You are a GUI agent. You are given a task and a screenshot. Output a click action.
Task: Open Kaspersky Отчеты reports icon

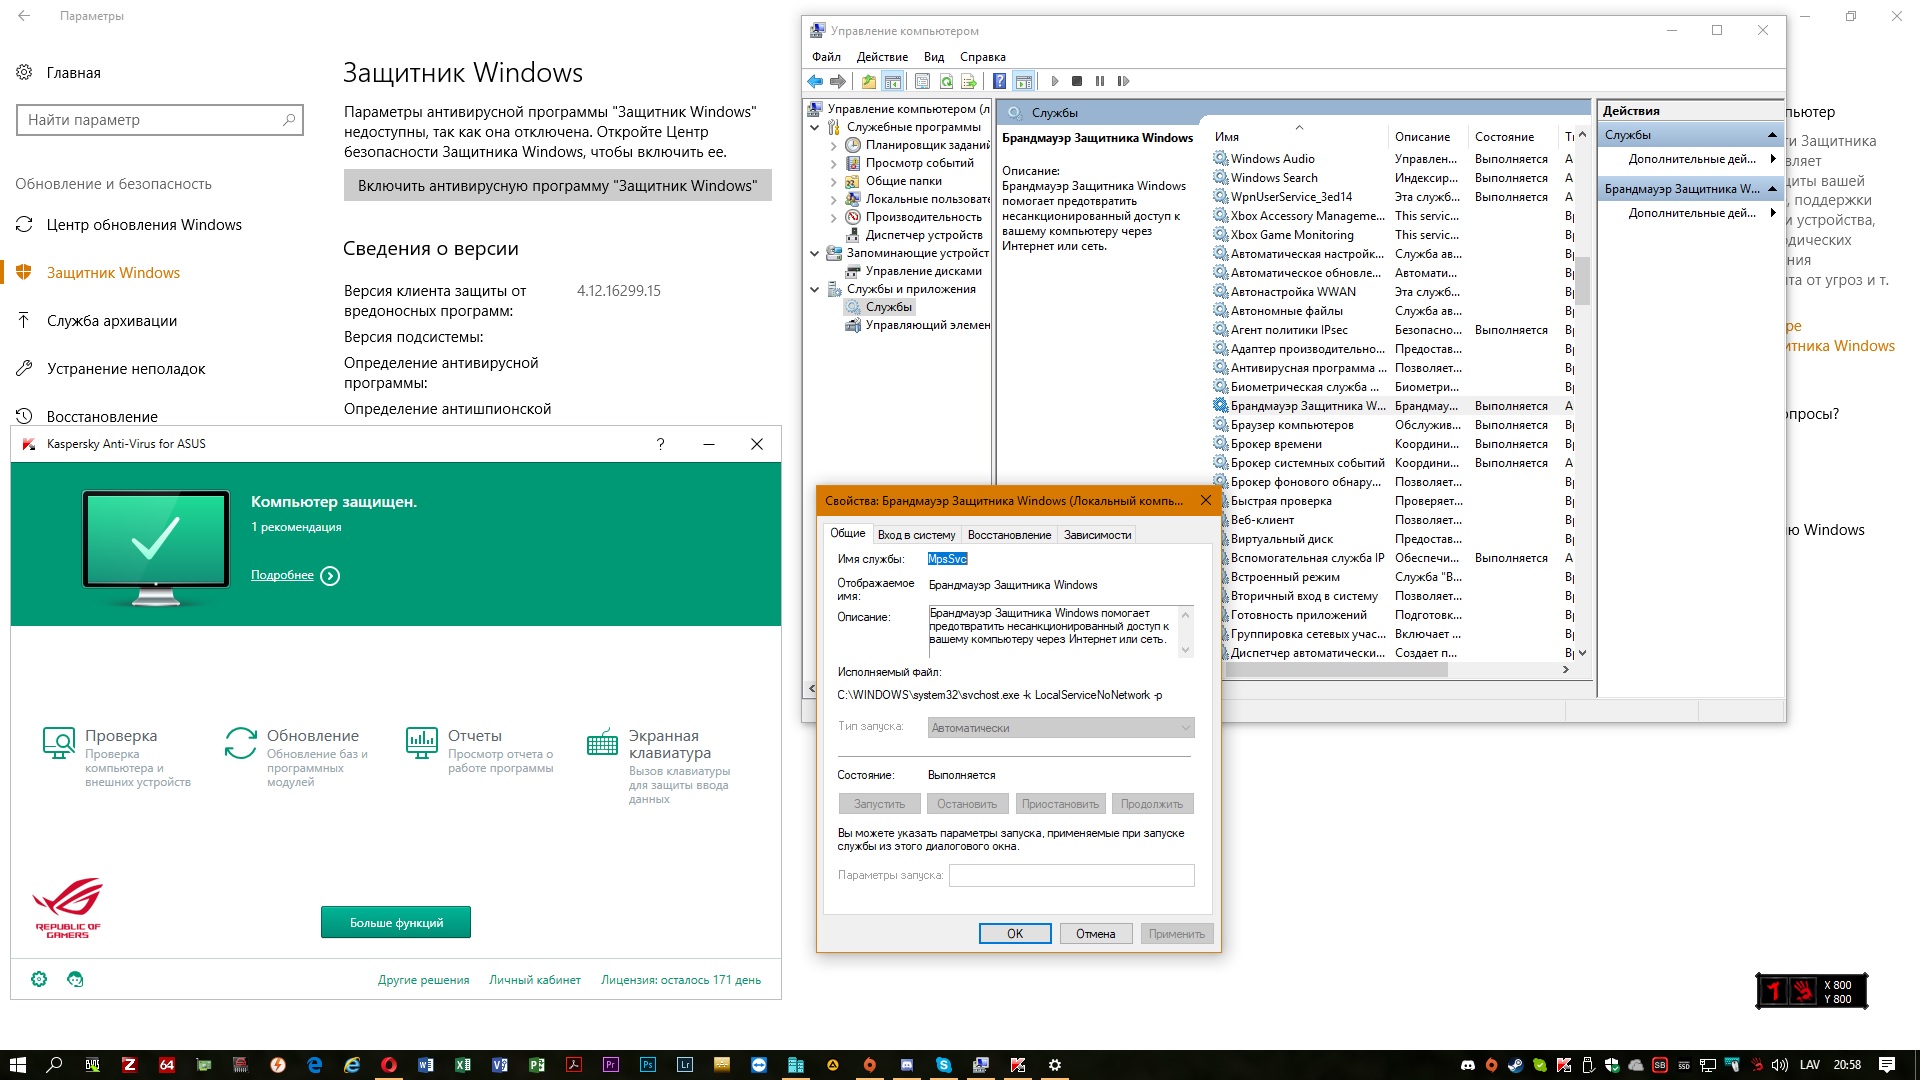(421, 743)
